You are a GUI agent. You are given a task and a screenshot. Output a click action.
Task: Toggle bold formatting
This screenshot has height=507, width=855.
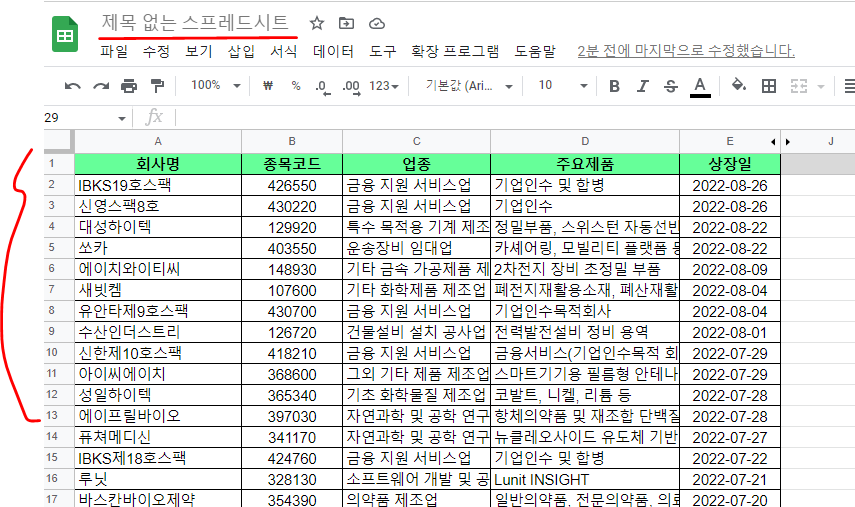(615, 86)
